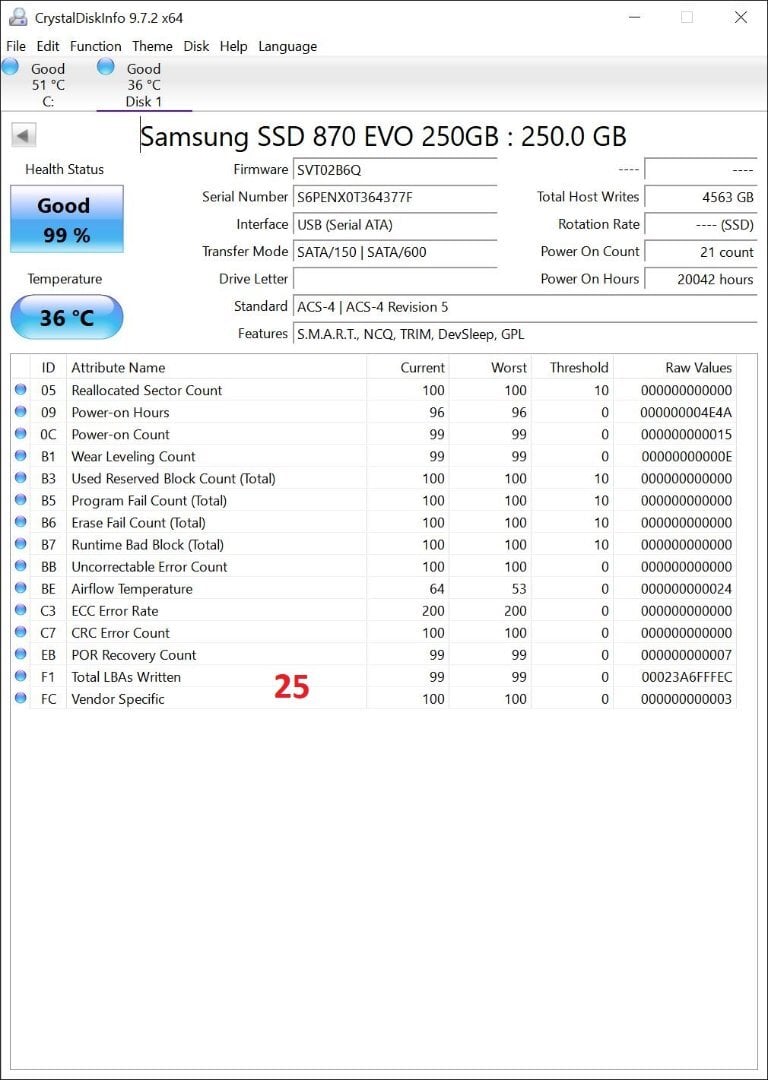Click the Transfer Mode field
The height and width of the screenshot is (1080, 768).
(395, 252)
